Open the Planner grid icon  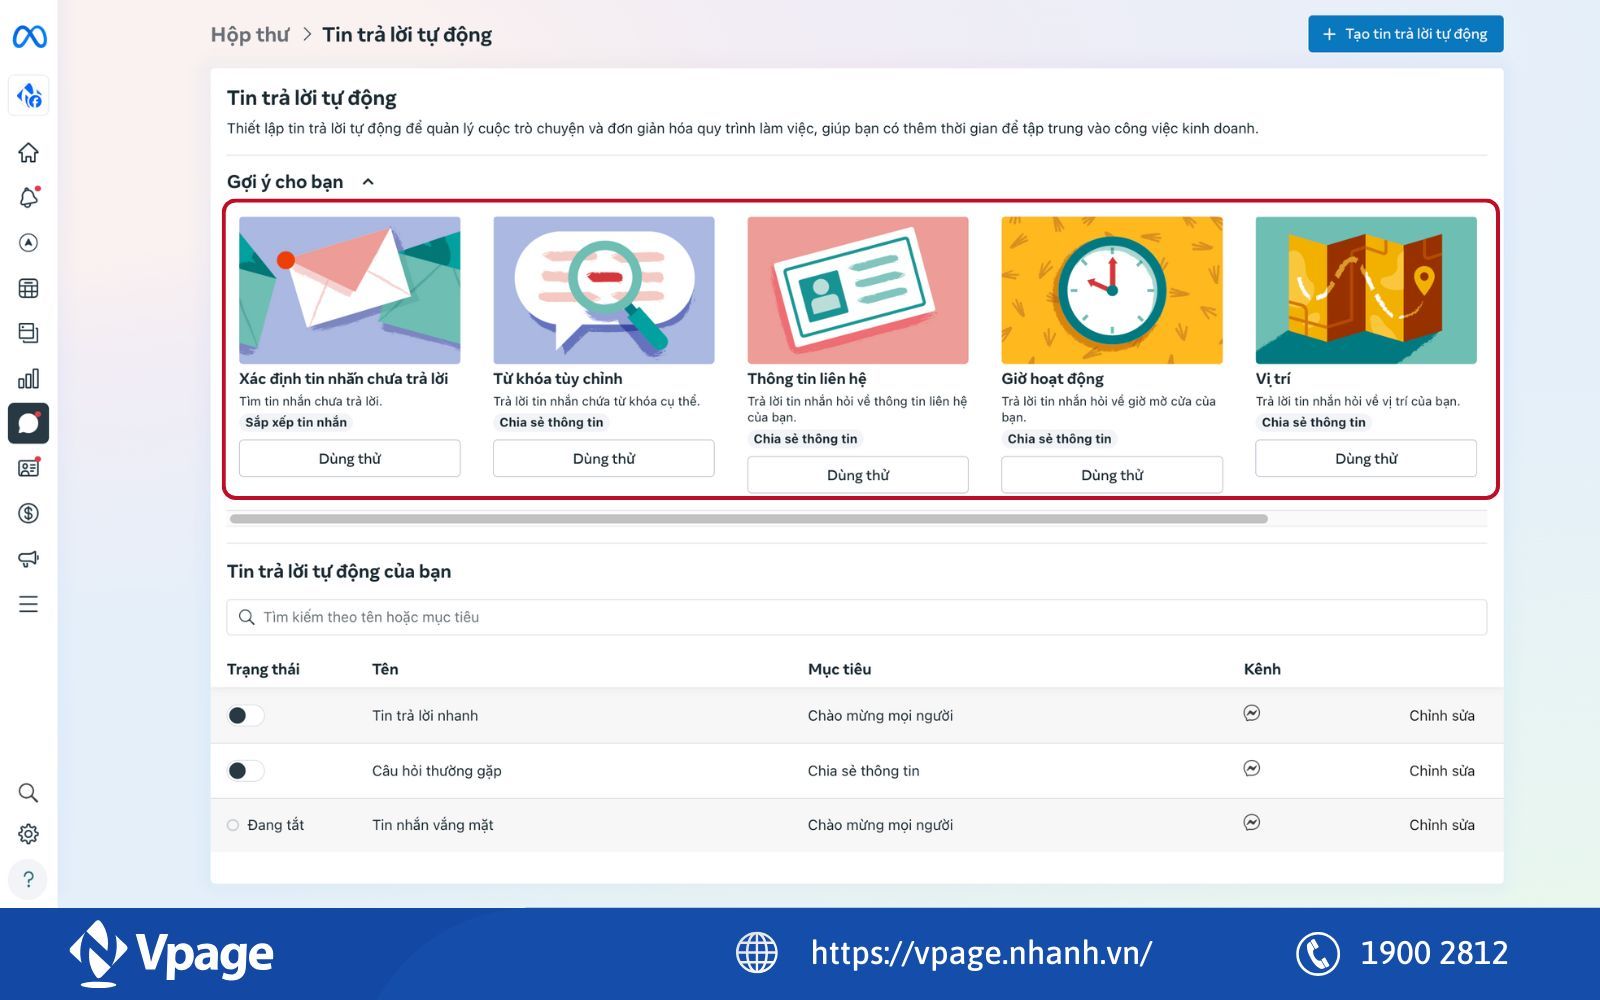28,288
